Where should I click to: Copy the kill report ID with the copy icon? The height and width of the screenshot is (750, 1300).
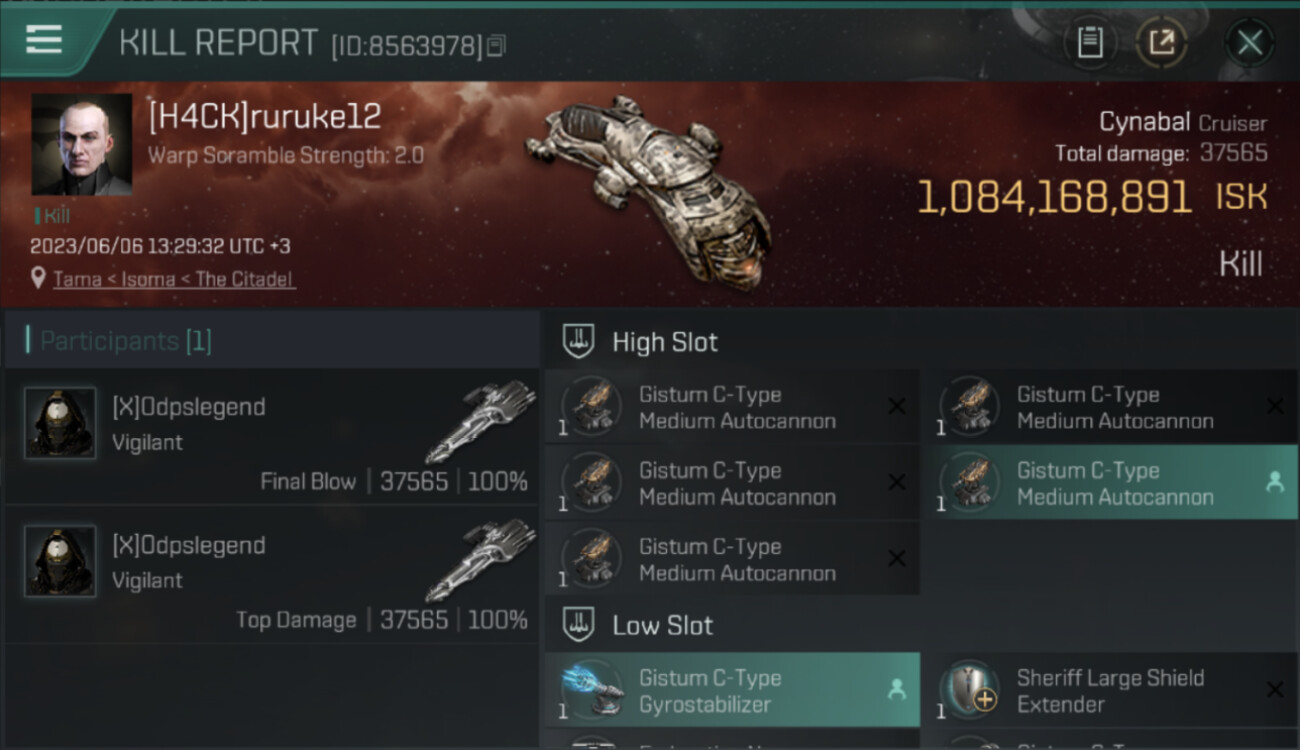point(497,45)
